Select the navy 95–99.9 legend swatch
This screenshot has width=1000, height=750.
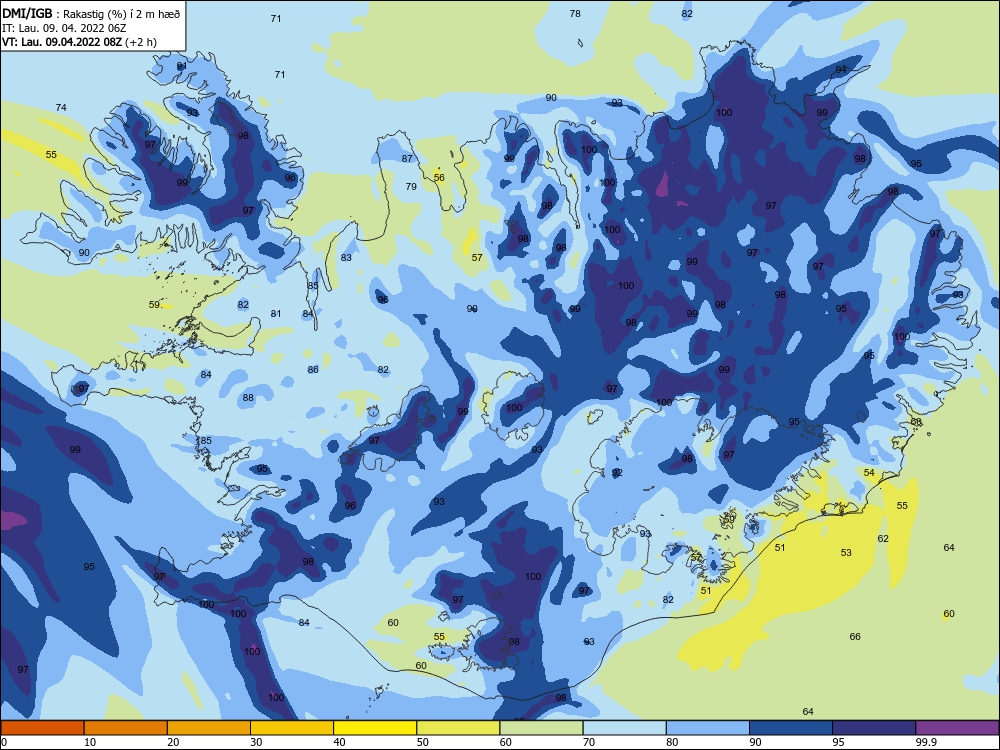[874, 728]
